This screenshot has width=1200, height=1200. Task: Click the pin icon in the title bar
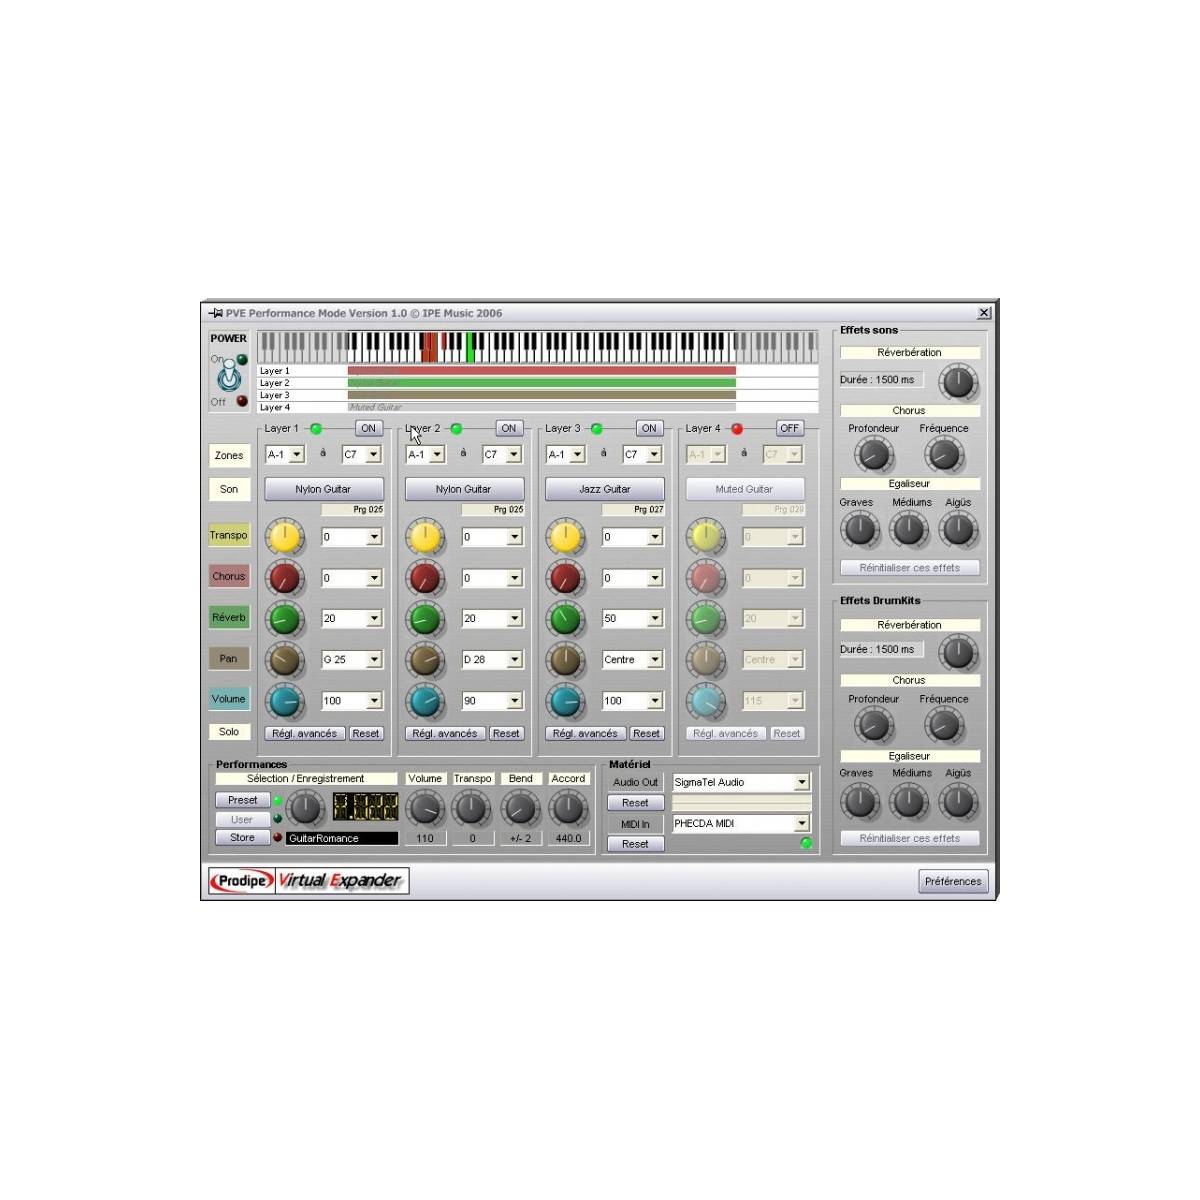(x=215, y=313)
